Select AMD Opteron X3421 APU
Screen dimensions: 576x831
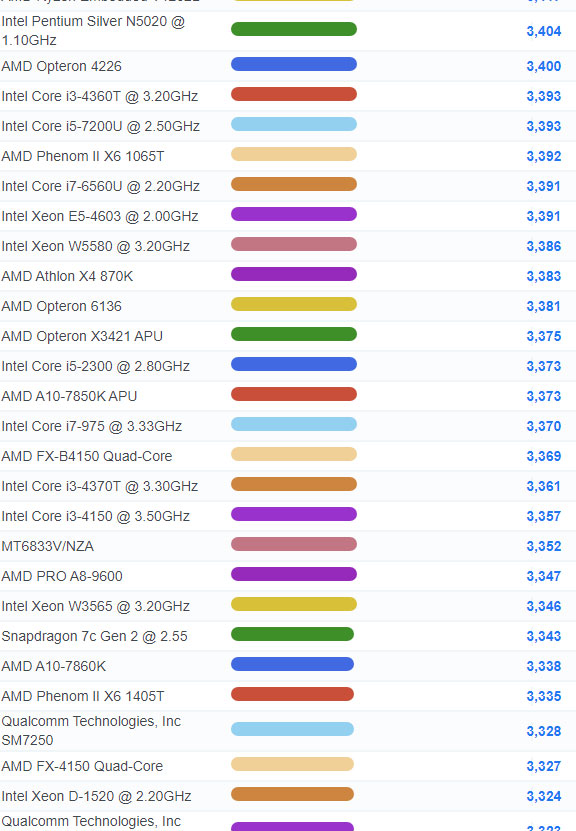[82, 337]
